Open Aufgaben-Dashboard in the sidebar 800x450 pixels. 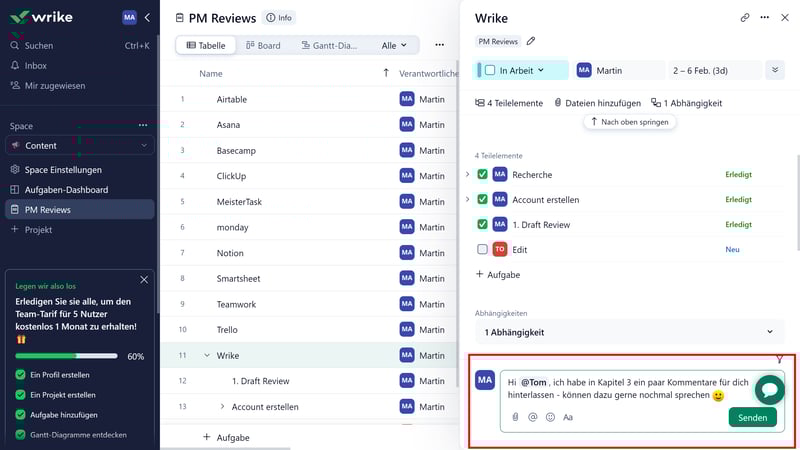66,190
